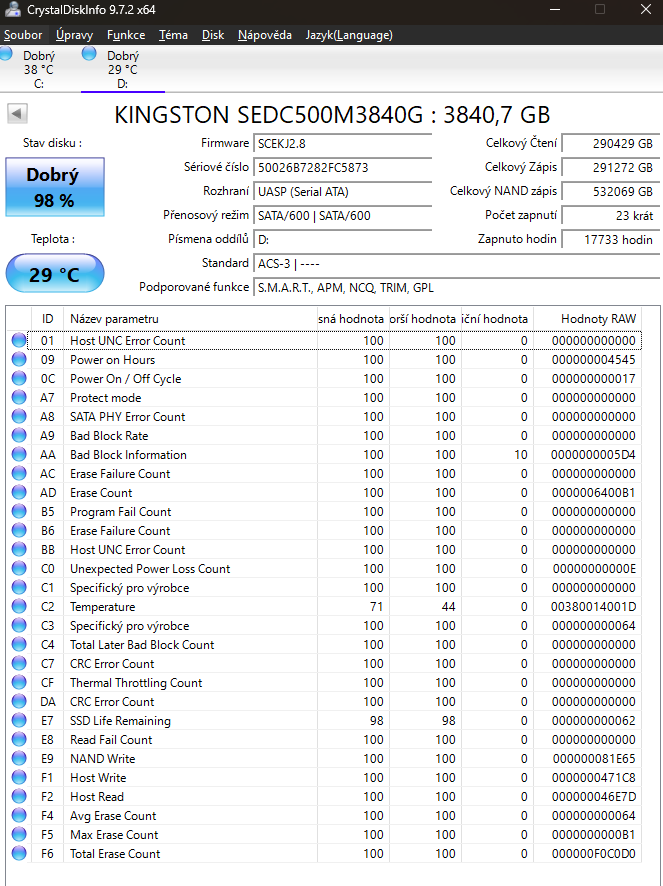This screenshot has width=663, height=886.
Task: Click the Počet zapnutí value 23 krát
Action: pos(610,216)
